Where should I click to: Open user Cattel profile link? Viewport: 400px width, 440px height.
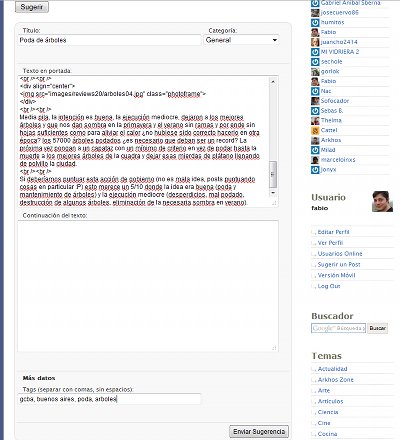329,130
